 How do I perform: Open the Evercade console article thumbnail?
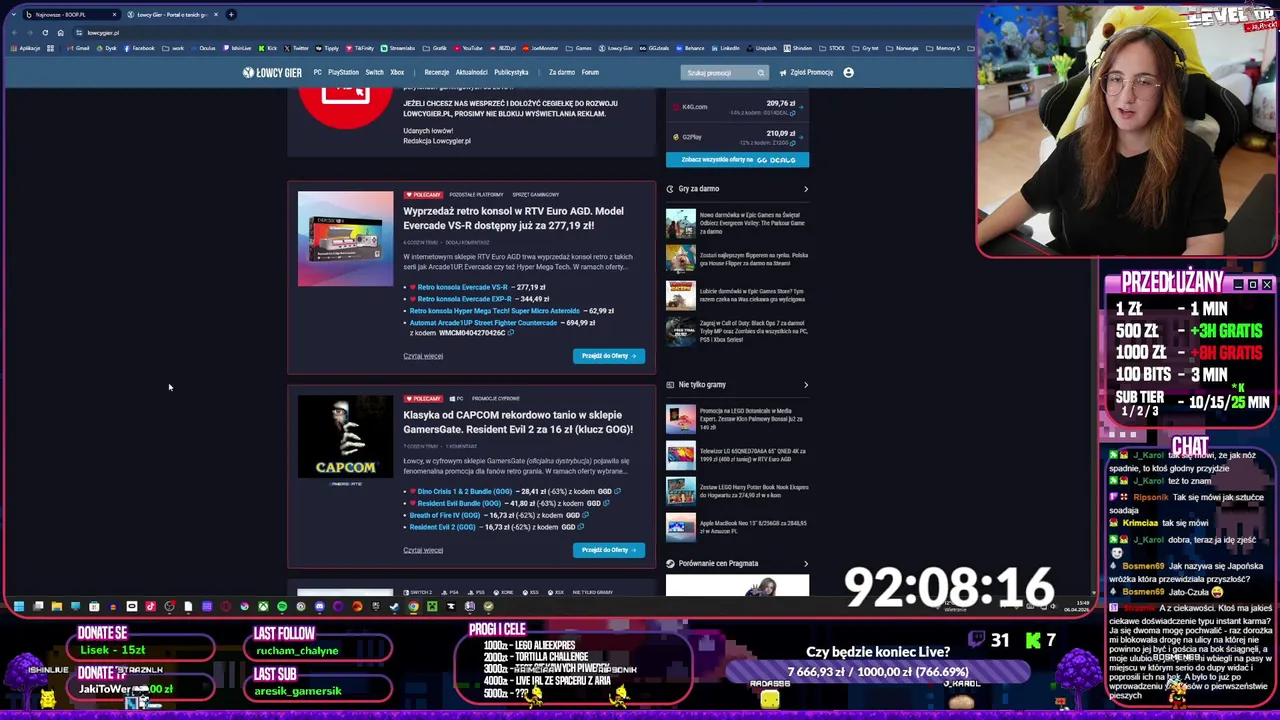pos(346,238)
